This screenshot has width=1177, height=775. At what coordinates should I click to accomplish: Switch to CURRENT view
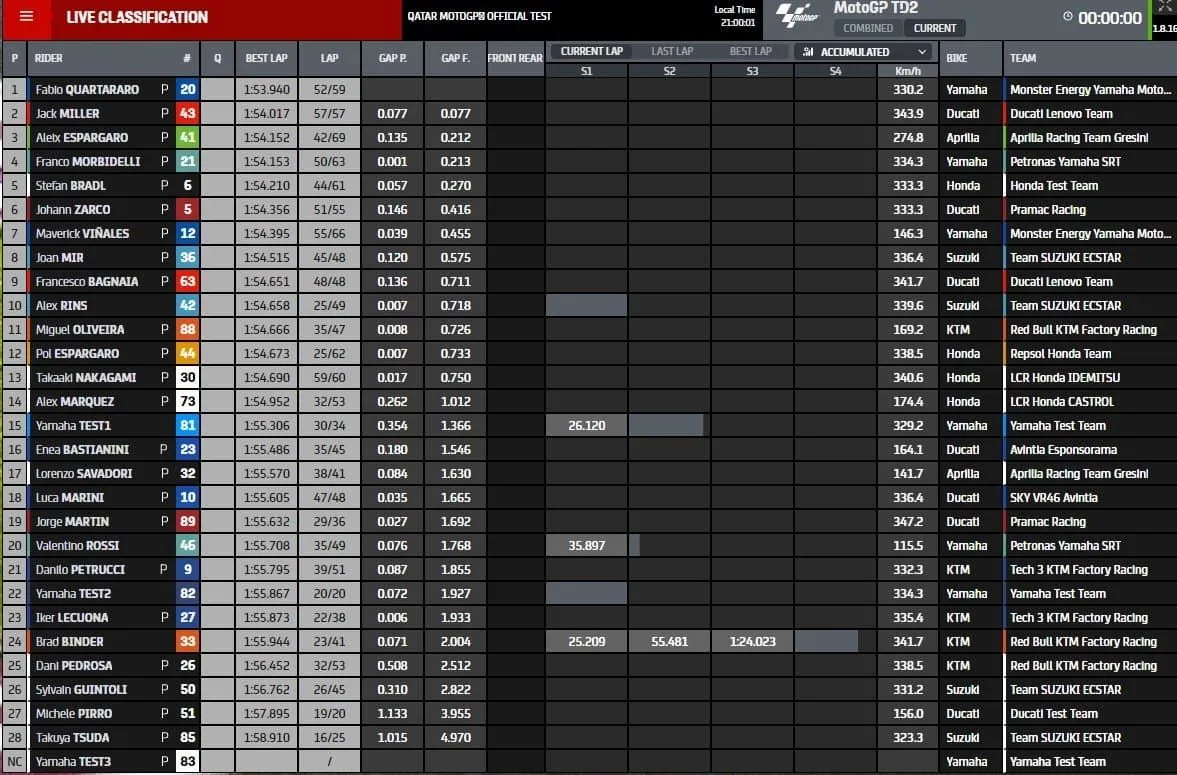[935, 28]
